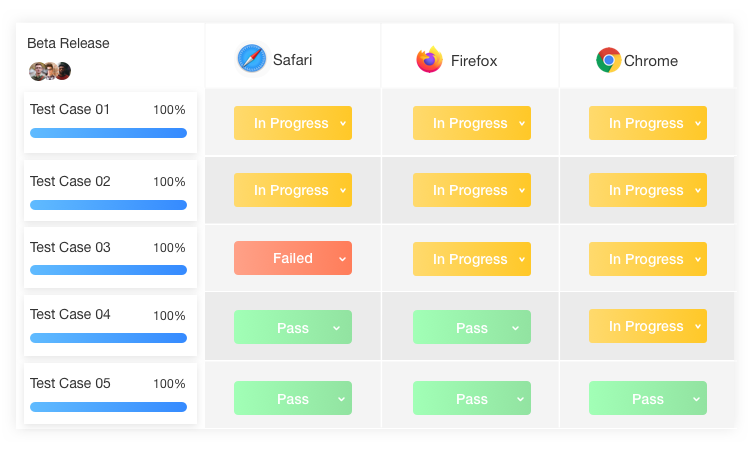Screen dimensions: 750x450
Task: Open Firefox status dropdown for Test Case 01
Action: 472,123
